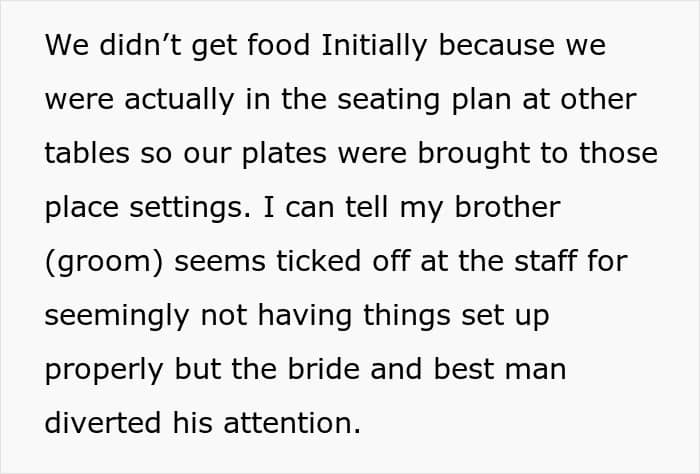This screenshot has width=700, height=474.
Task: Click the word "seemingly" starting sixth line
Action: (x=117, y=316)
